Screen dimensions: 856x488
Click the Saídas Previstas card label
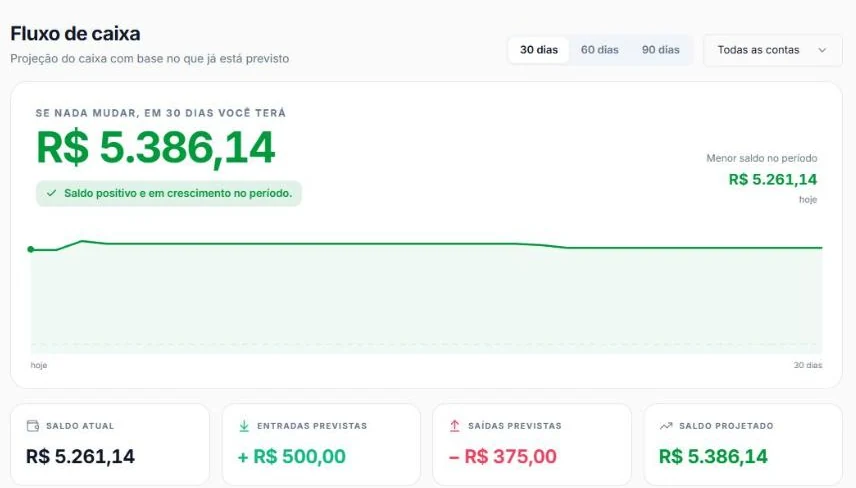coord(514,426)
